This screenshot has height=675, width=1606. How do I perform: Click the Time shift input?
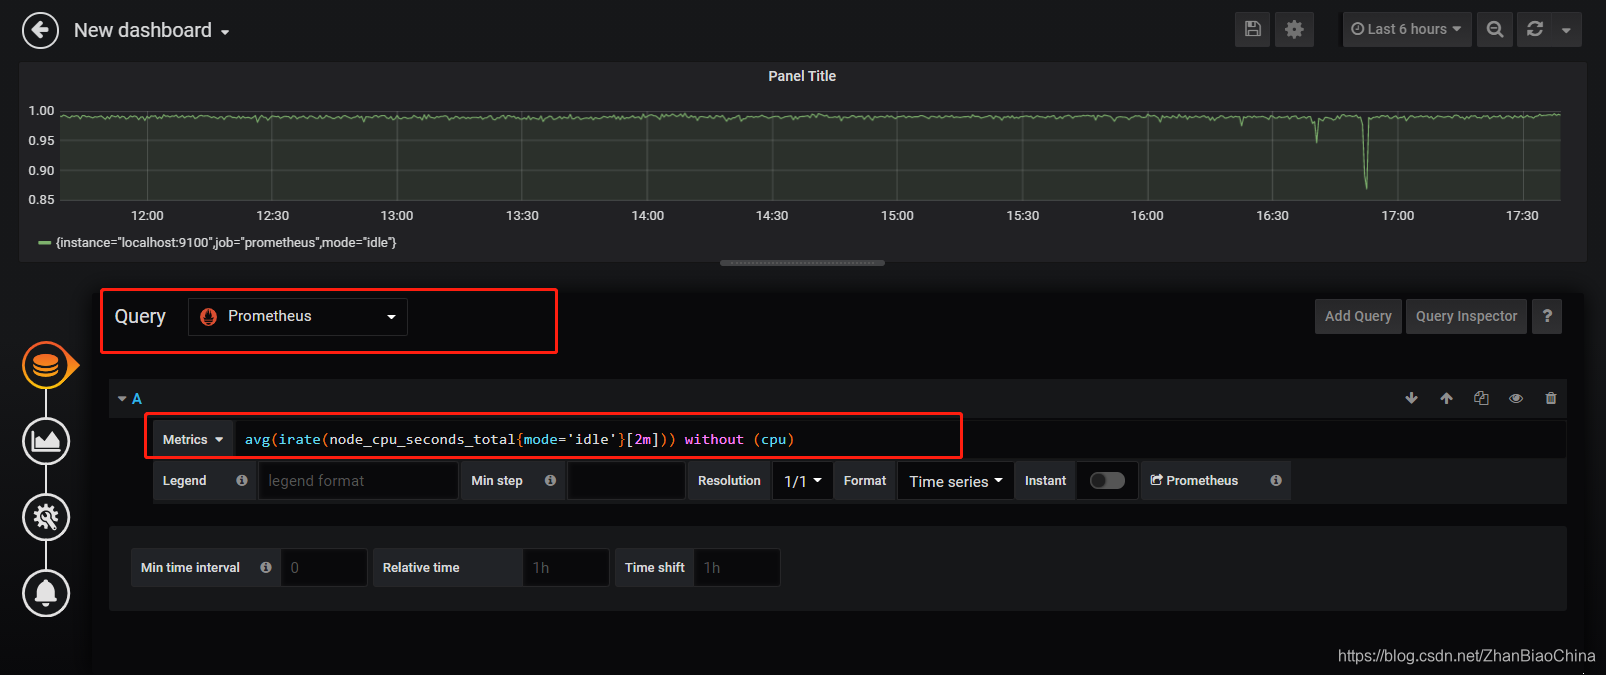[x=737, y=567]
